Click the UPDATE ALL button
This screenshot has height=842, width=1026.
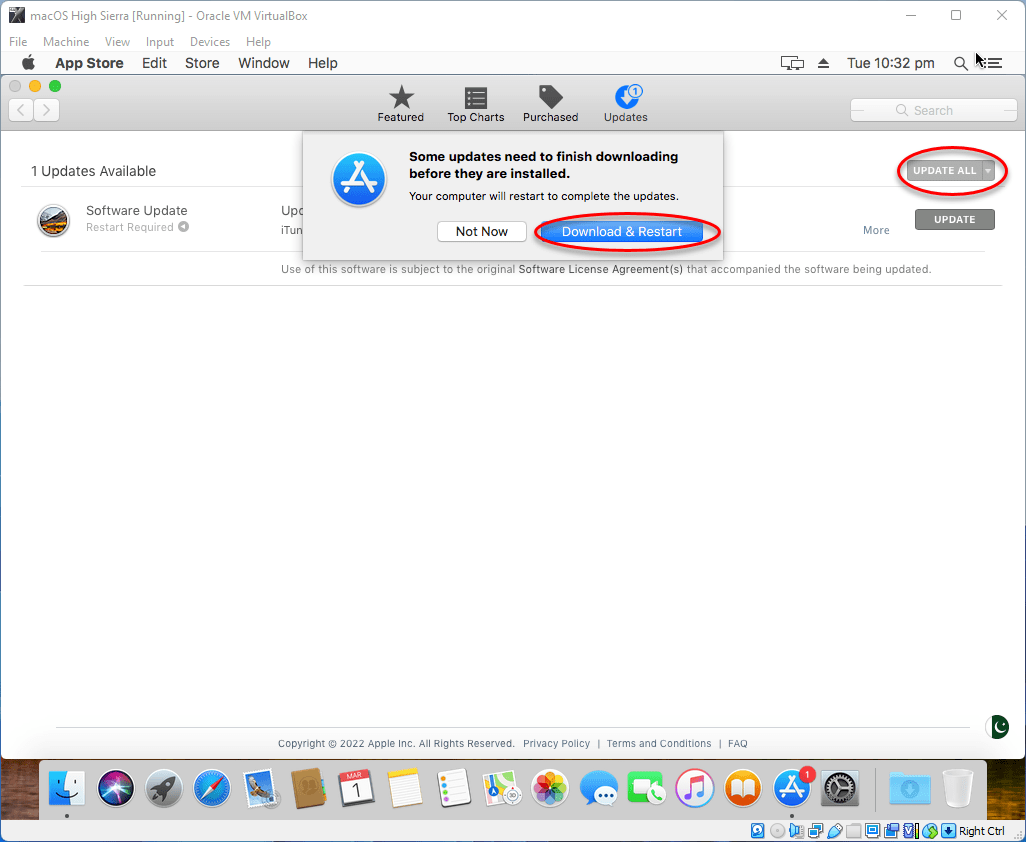point(944,171)
